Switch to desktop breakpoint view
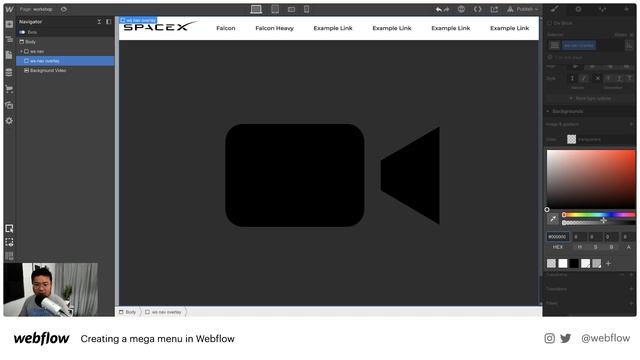The width and height of the screenshot is (640, 360). pyautogui.click(x=256, y=9)
